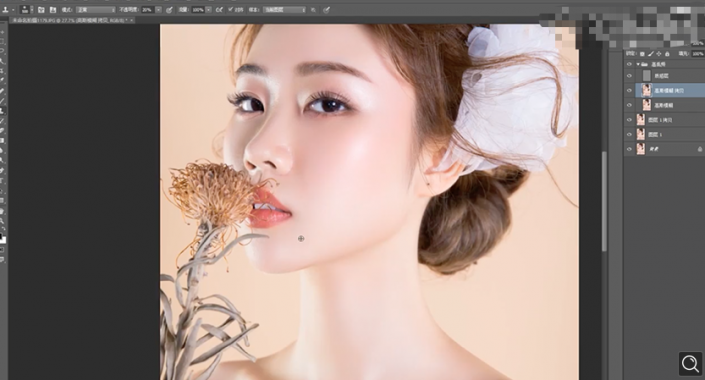Screen dimensions: 705x380
Task: Select the Clone Stamp tool in the toolbox
Action: click(x=3, y=111)
